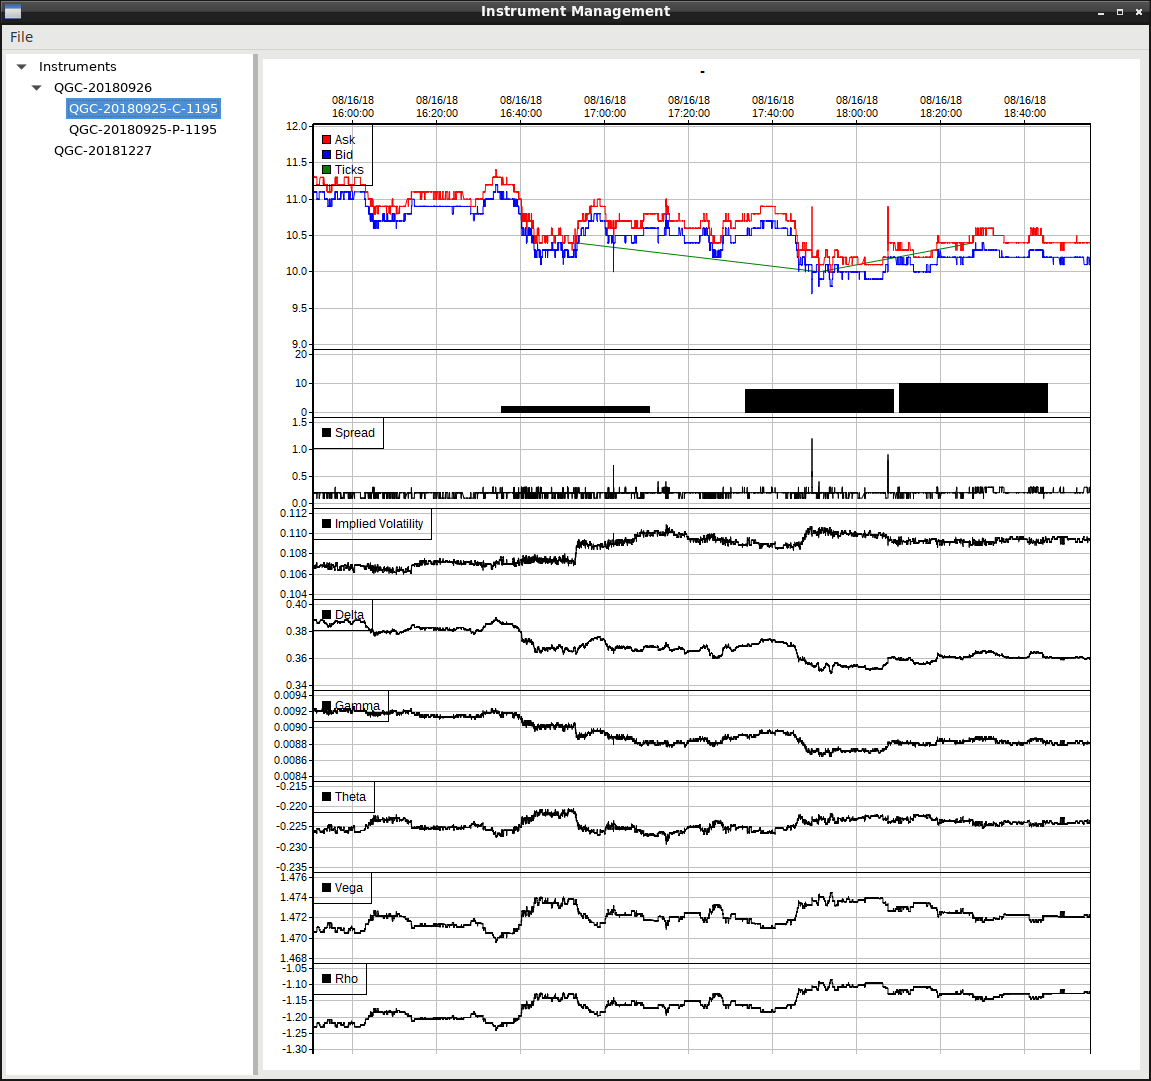This screenshot has width=1151, height=1081.
Task: Click the Gamma legend swatch icon
Action: 327,705
